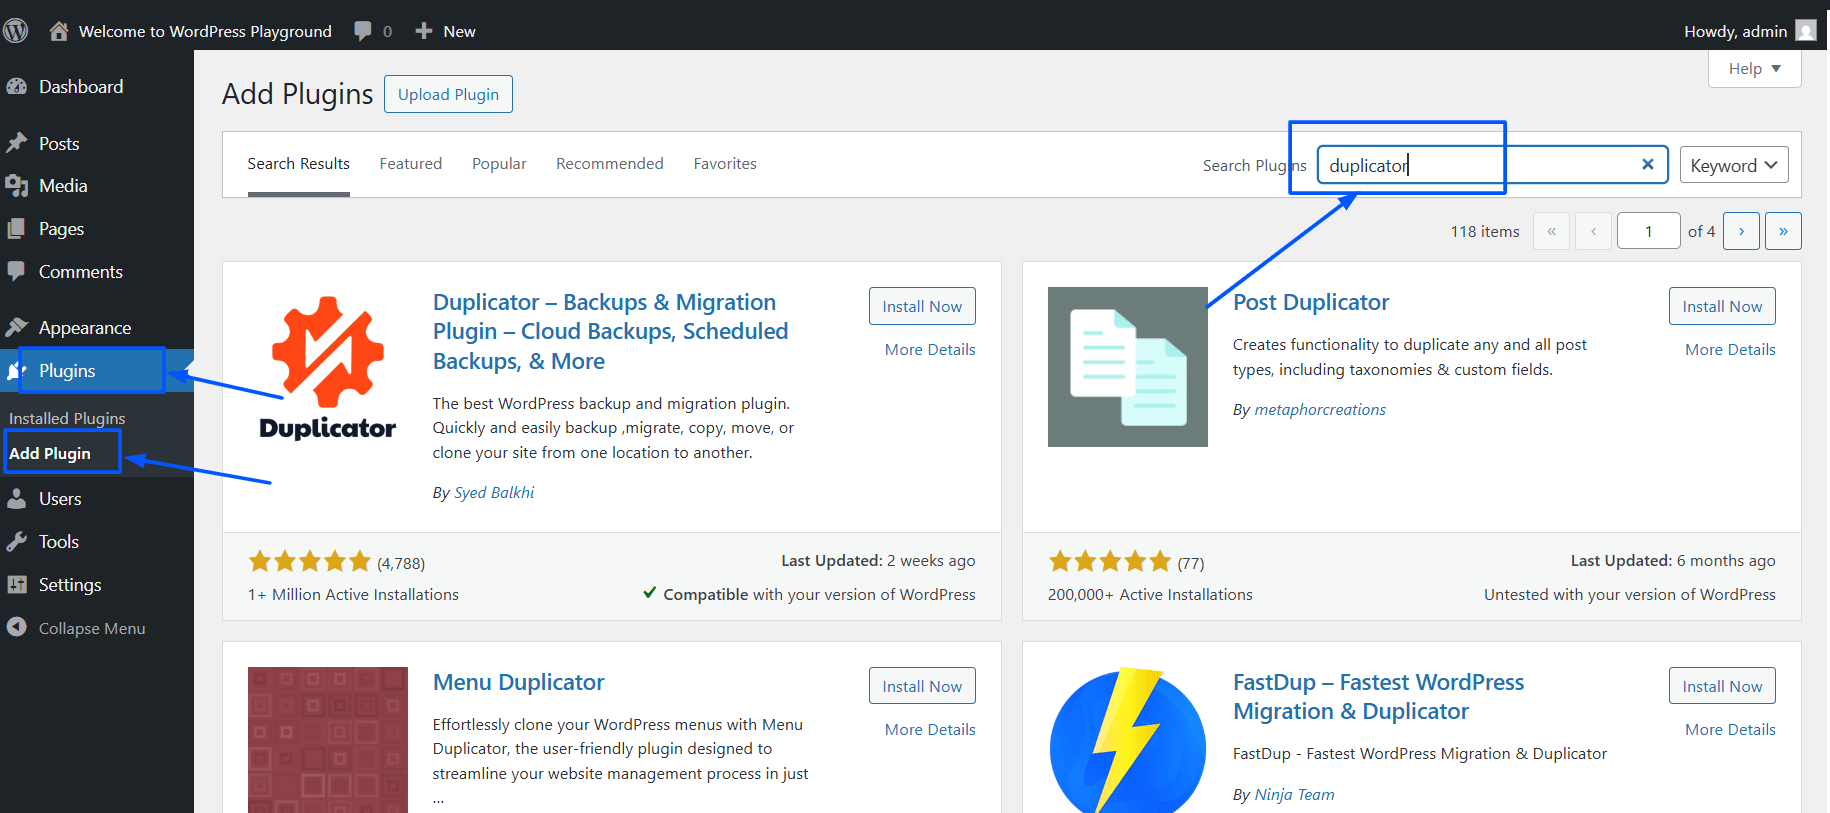Viewport: 1830px width, 813px height.
Task: Open the FastDup title link
Action: pyautogui.click(x=1378, y=697)
